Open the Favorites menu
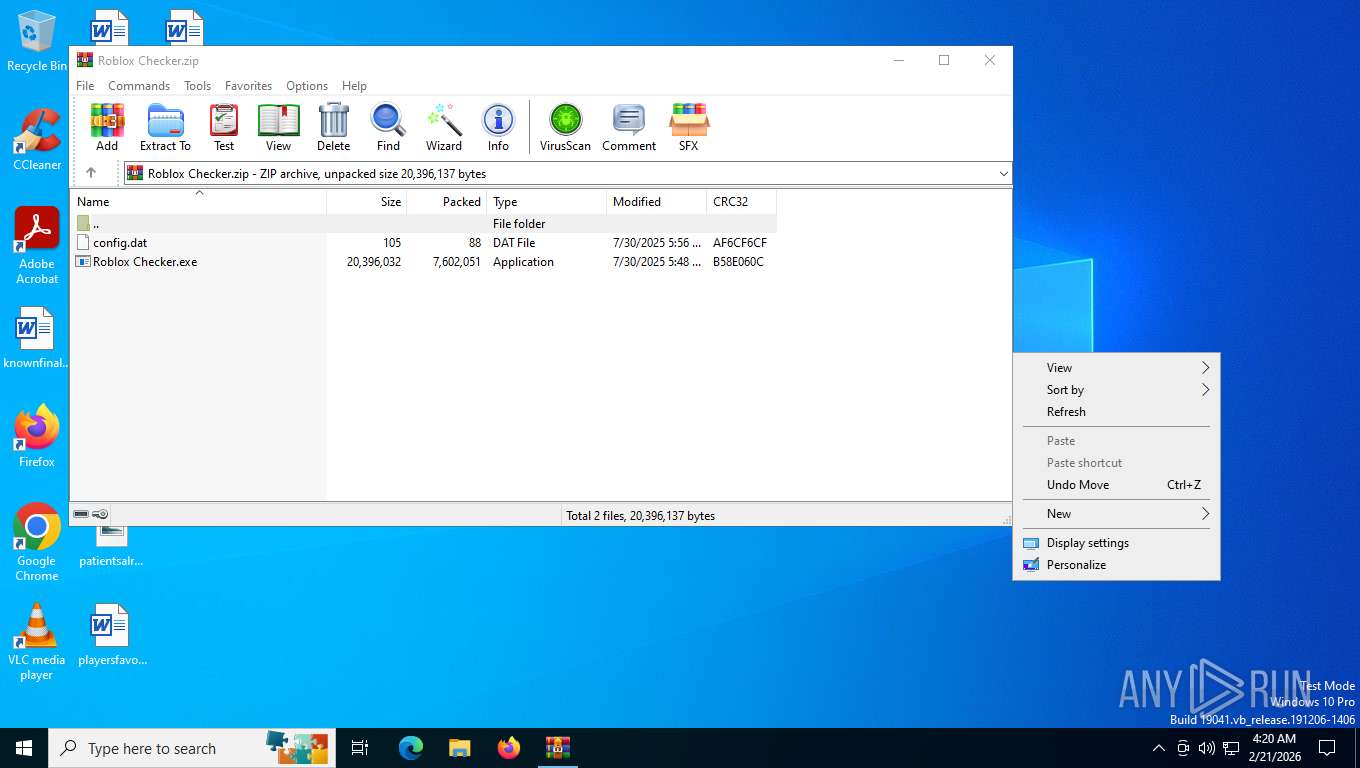Screen dimensions: 1360x768 (x=248, y=86)
